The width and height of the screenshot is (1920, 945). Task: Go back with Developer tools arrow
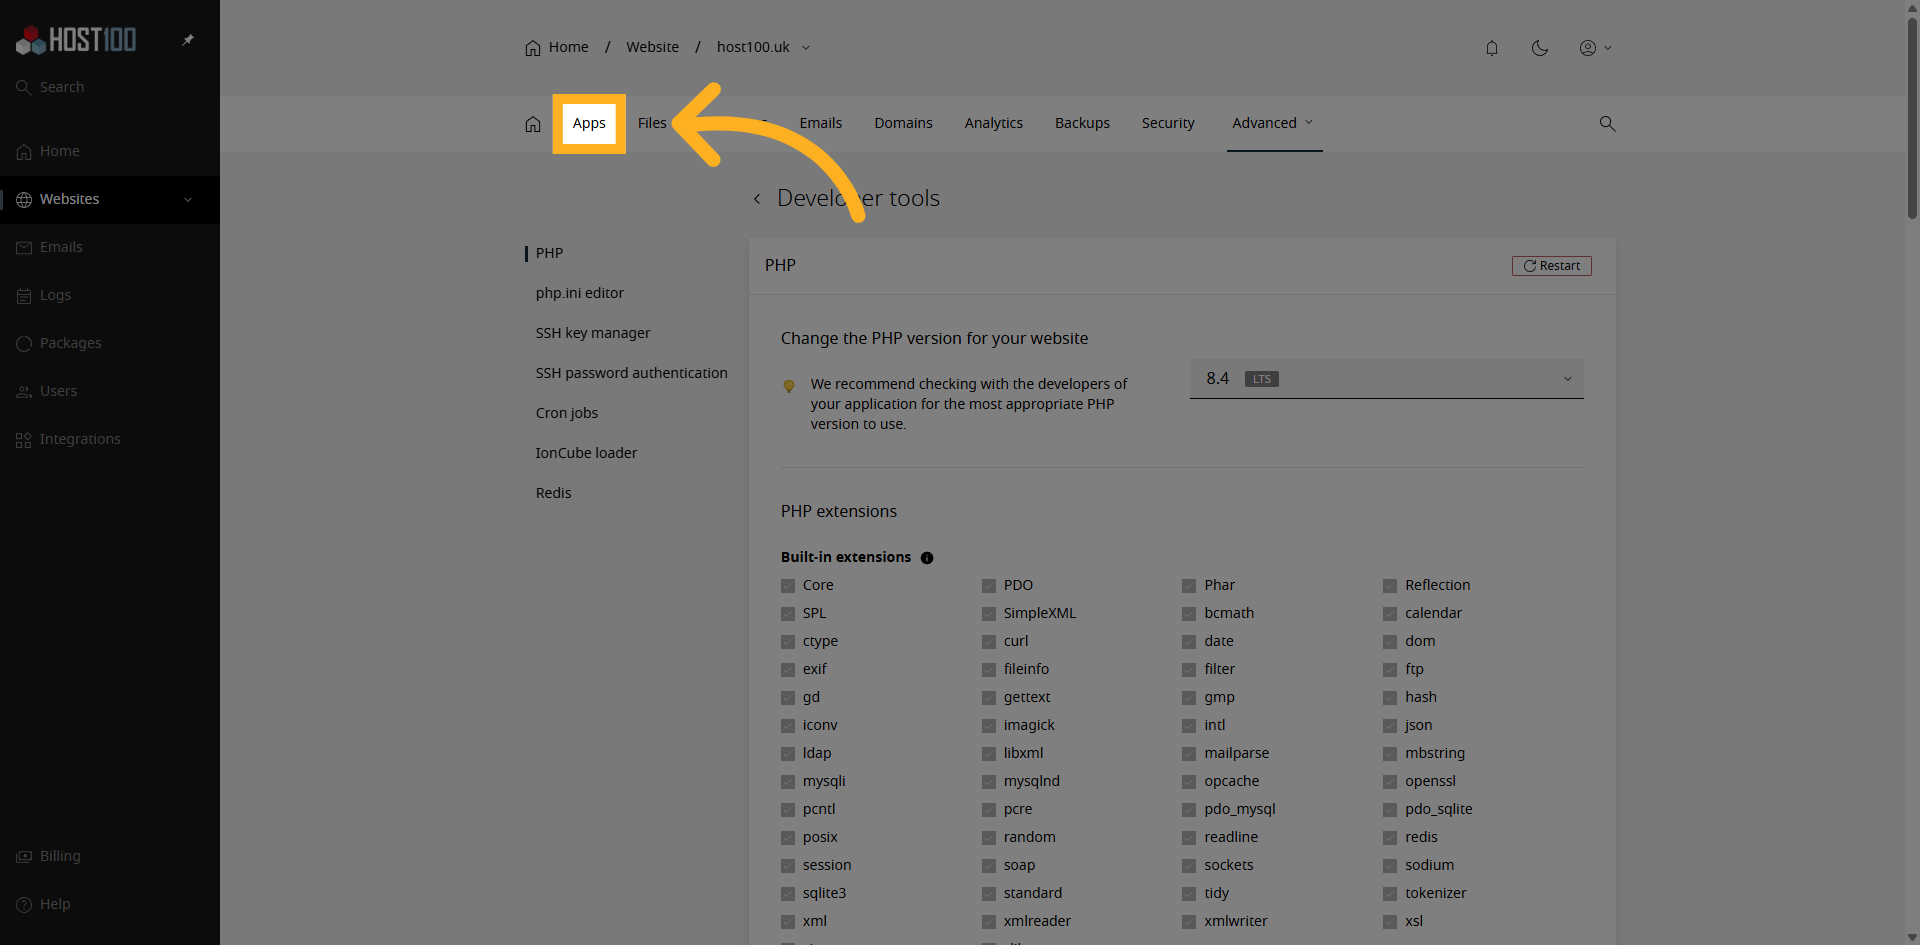(x=757, y=199)
